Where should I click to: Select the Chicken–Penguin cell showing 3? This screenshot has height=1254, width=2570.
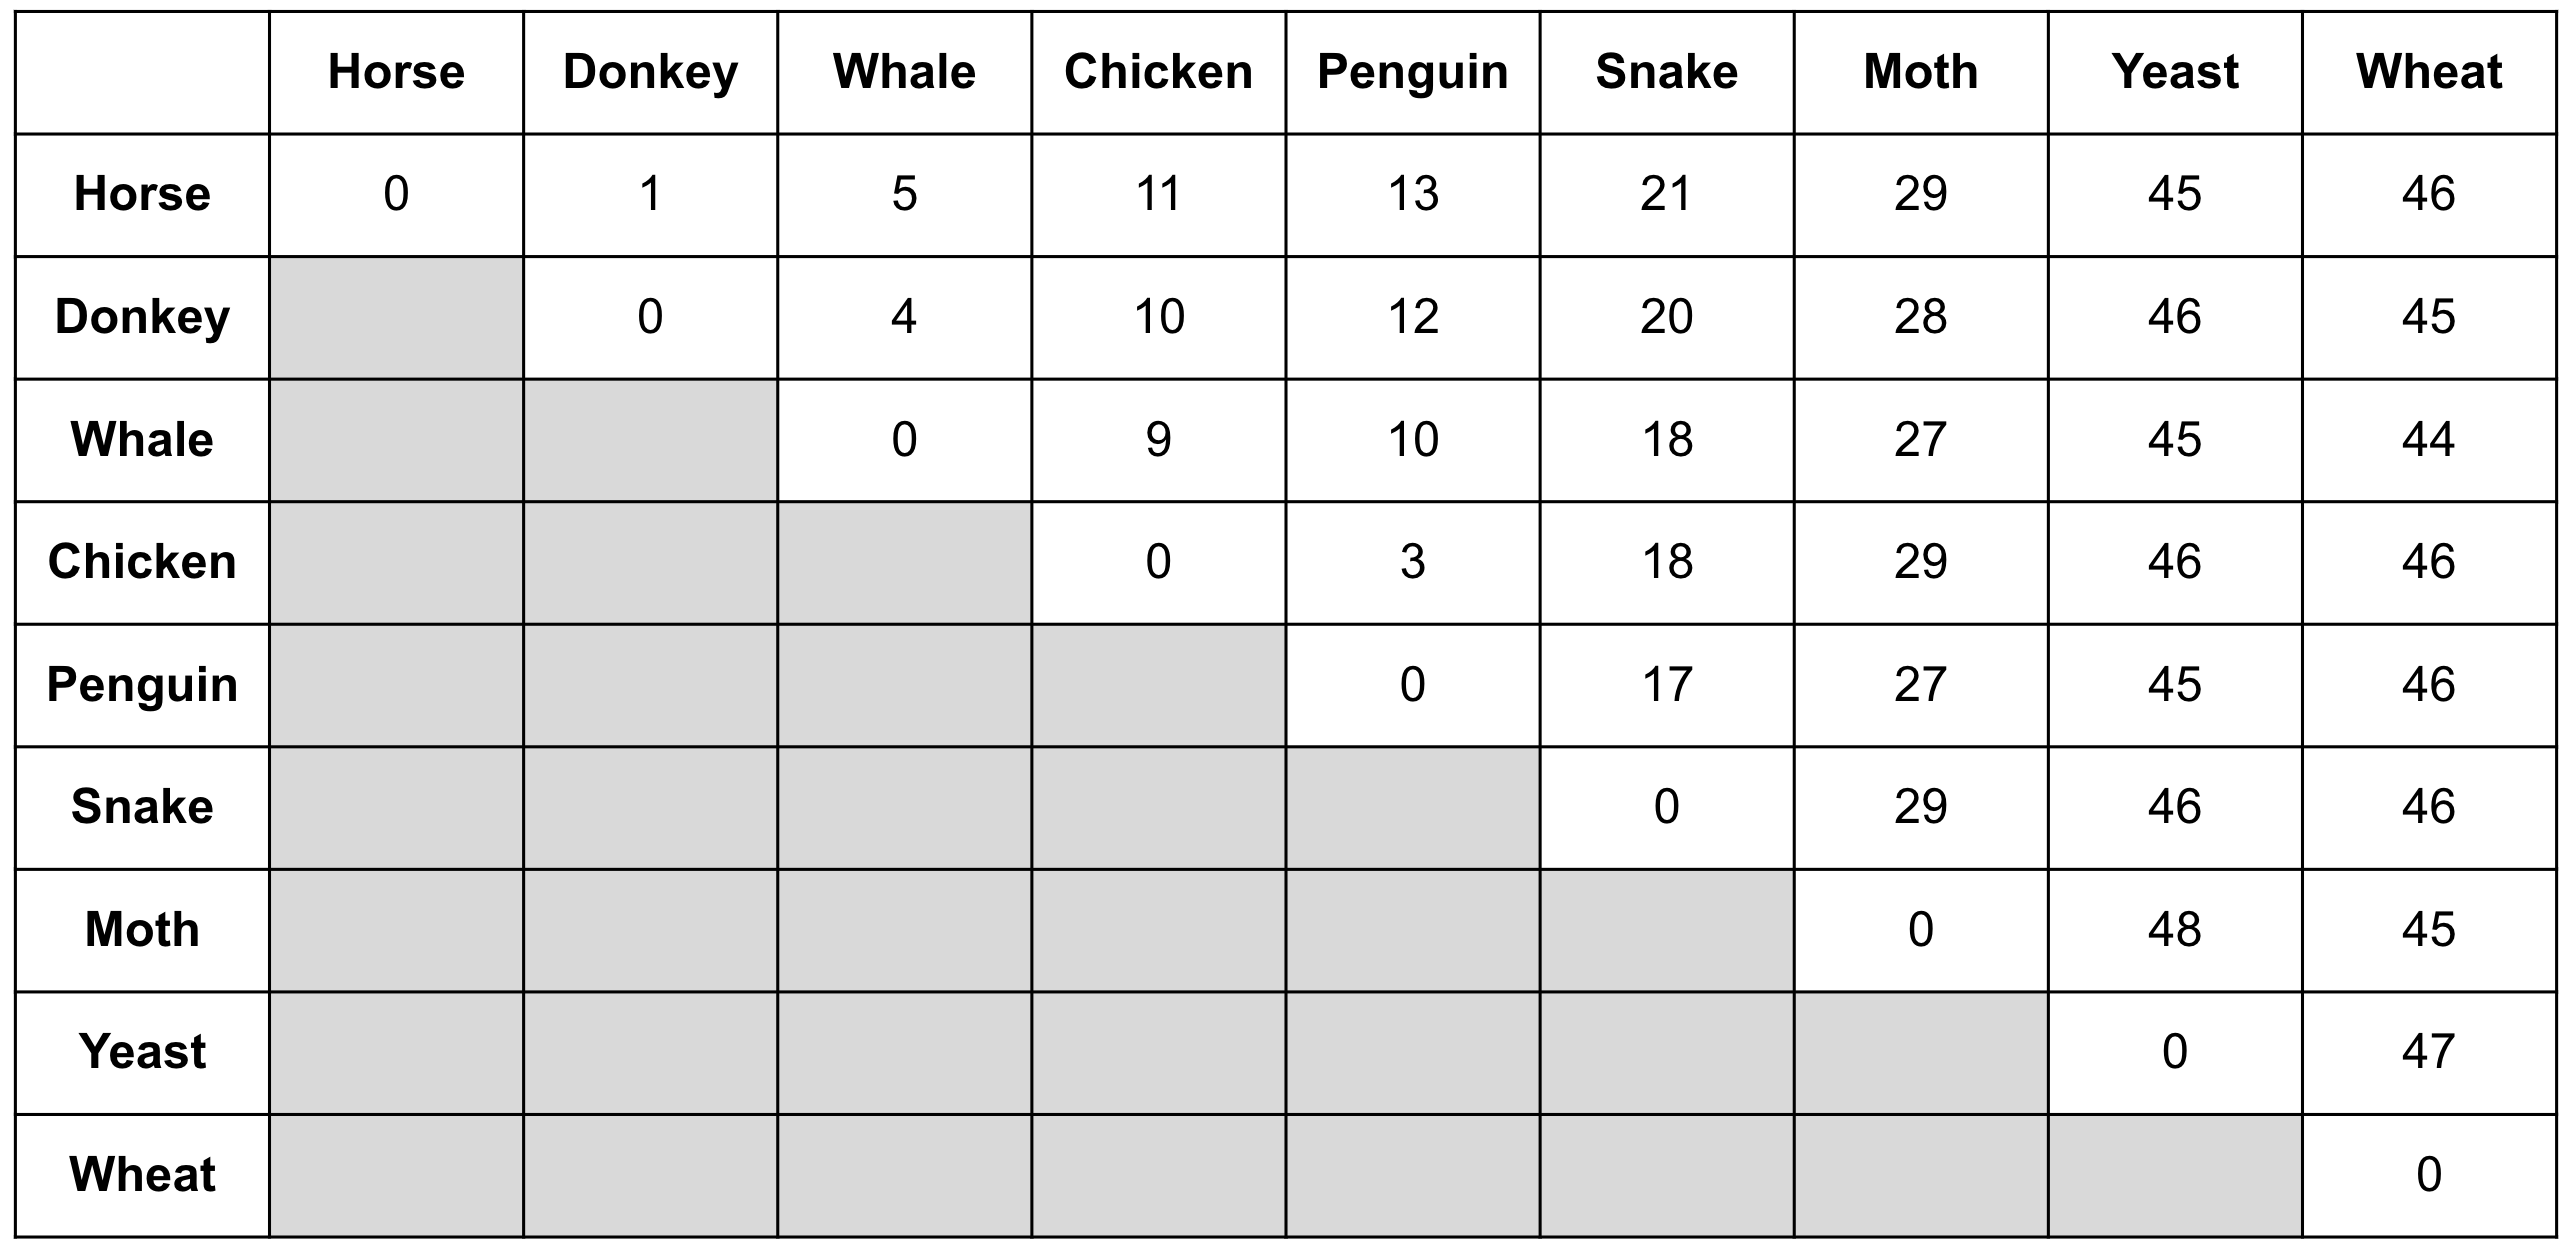1413,563
